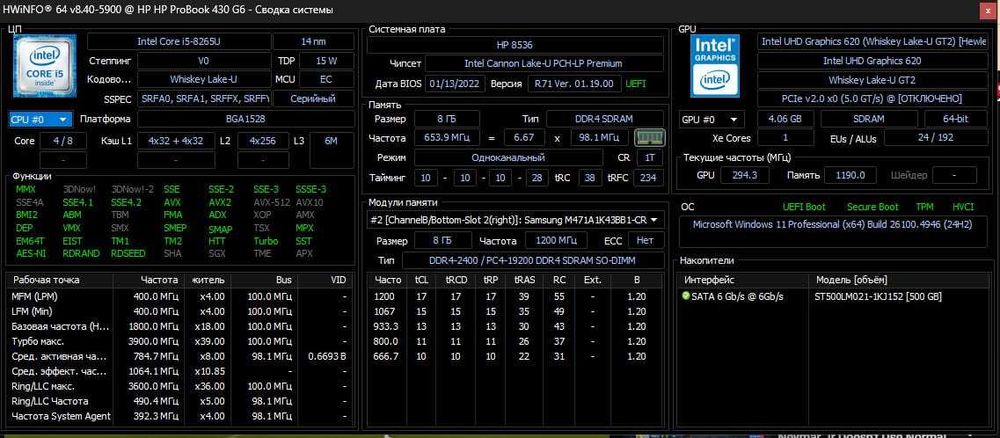Click the Одноканальный memory mode field
This screenshot has width=1000, height=438.
pyautogui.click(x=508, y=157)
